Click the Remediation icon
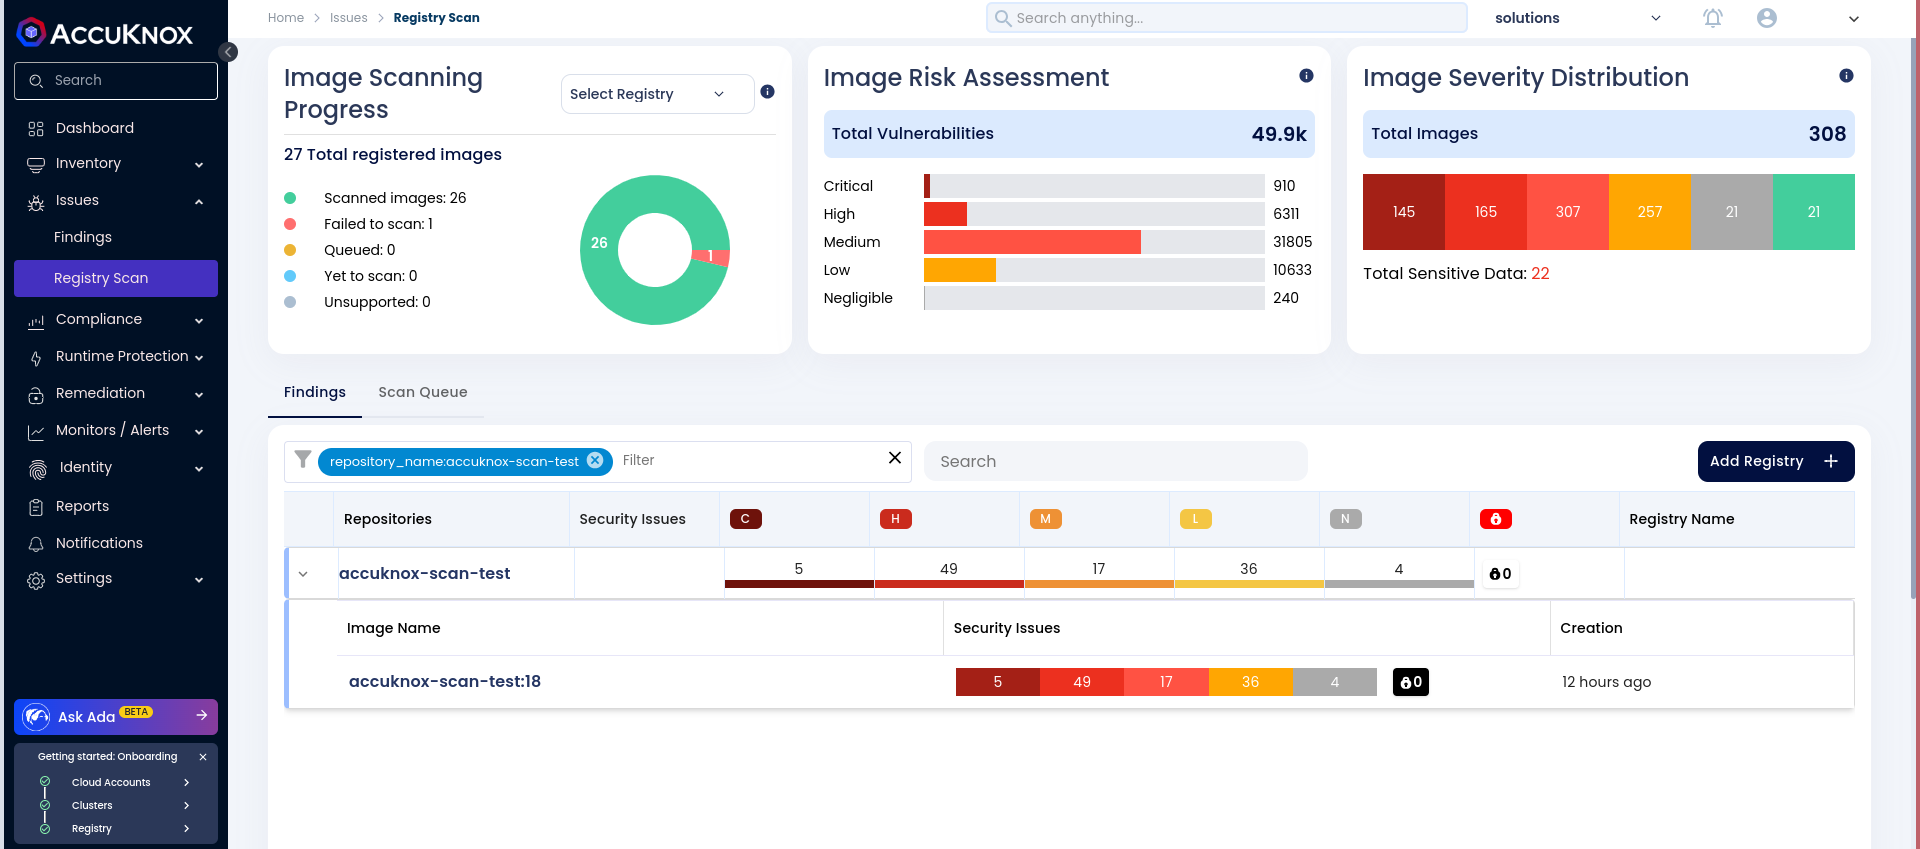The width and height of the screenshot is (1920, 849). (x=36, y=395)
